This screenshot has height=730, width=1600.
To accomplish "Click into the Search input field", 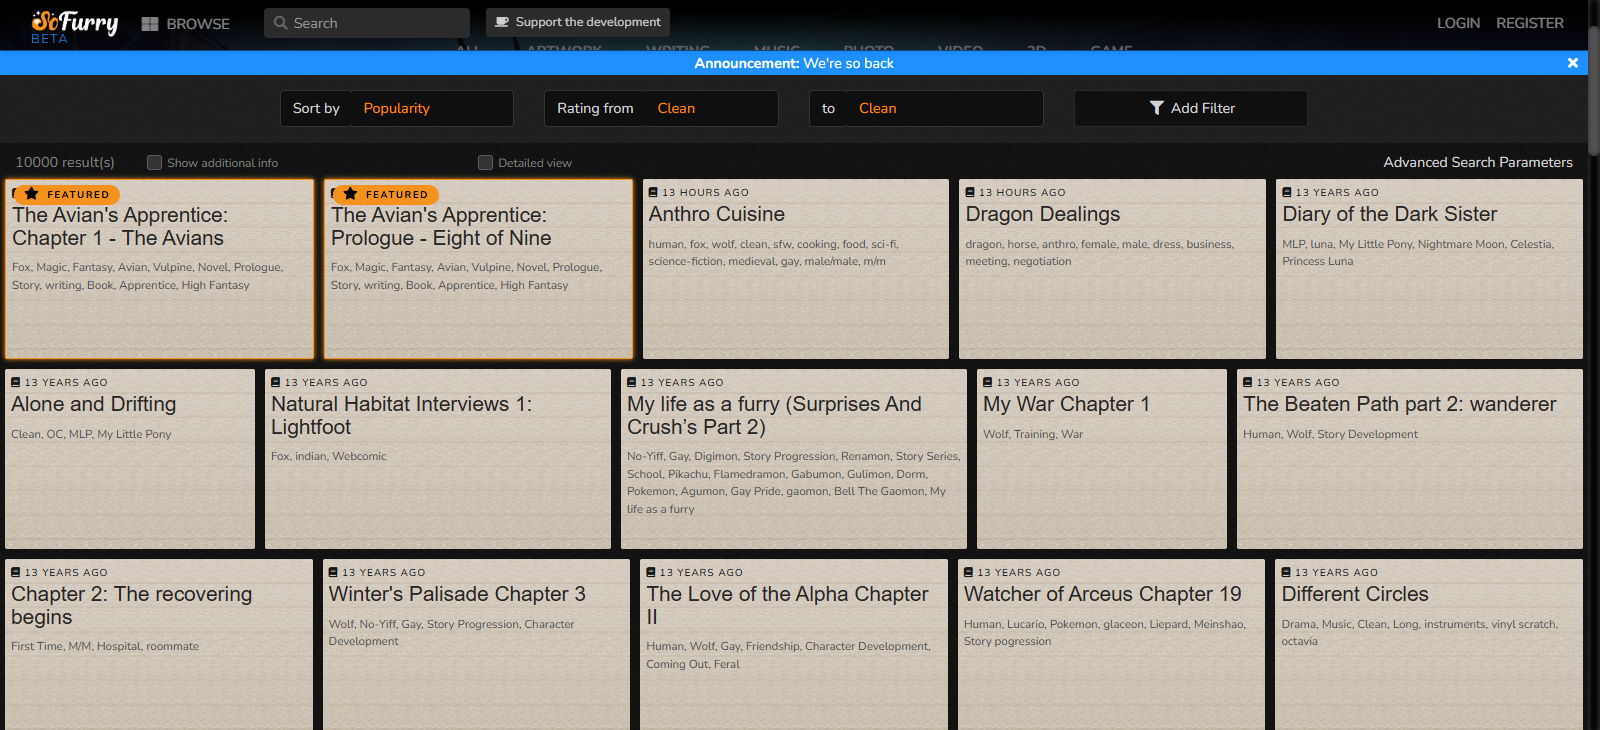I will click(375, 23).
